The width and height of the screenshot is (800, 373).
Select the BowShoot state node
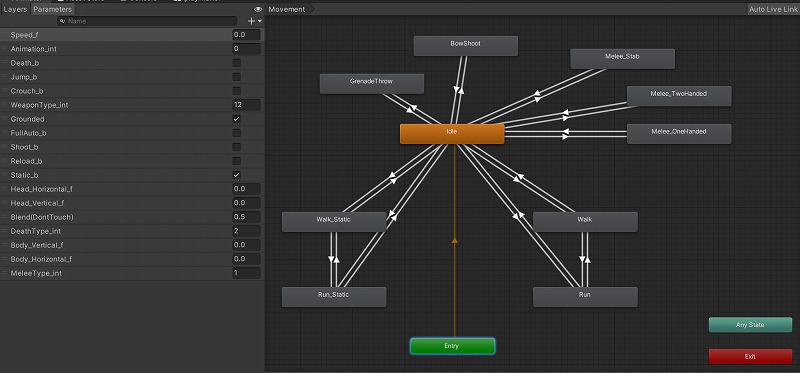(465, 46)
